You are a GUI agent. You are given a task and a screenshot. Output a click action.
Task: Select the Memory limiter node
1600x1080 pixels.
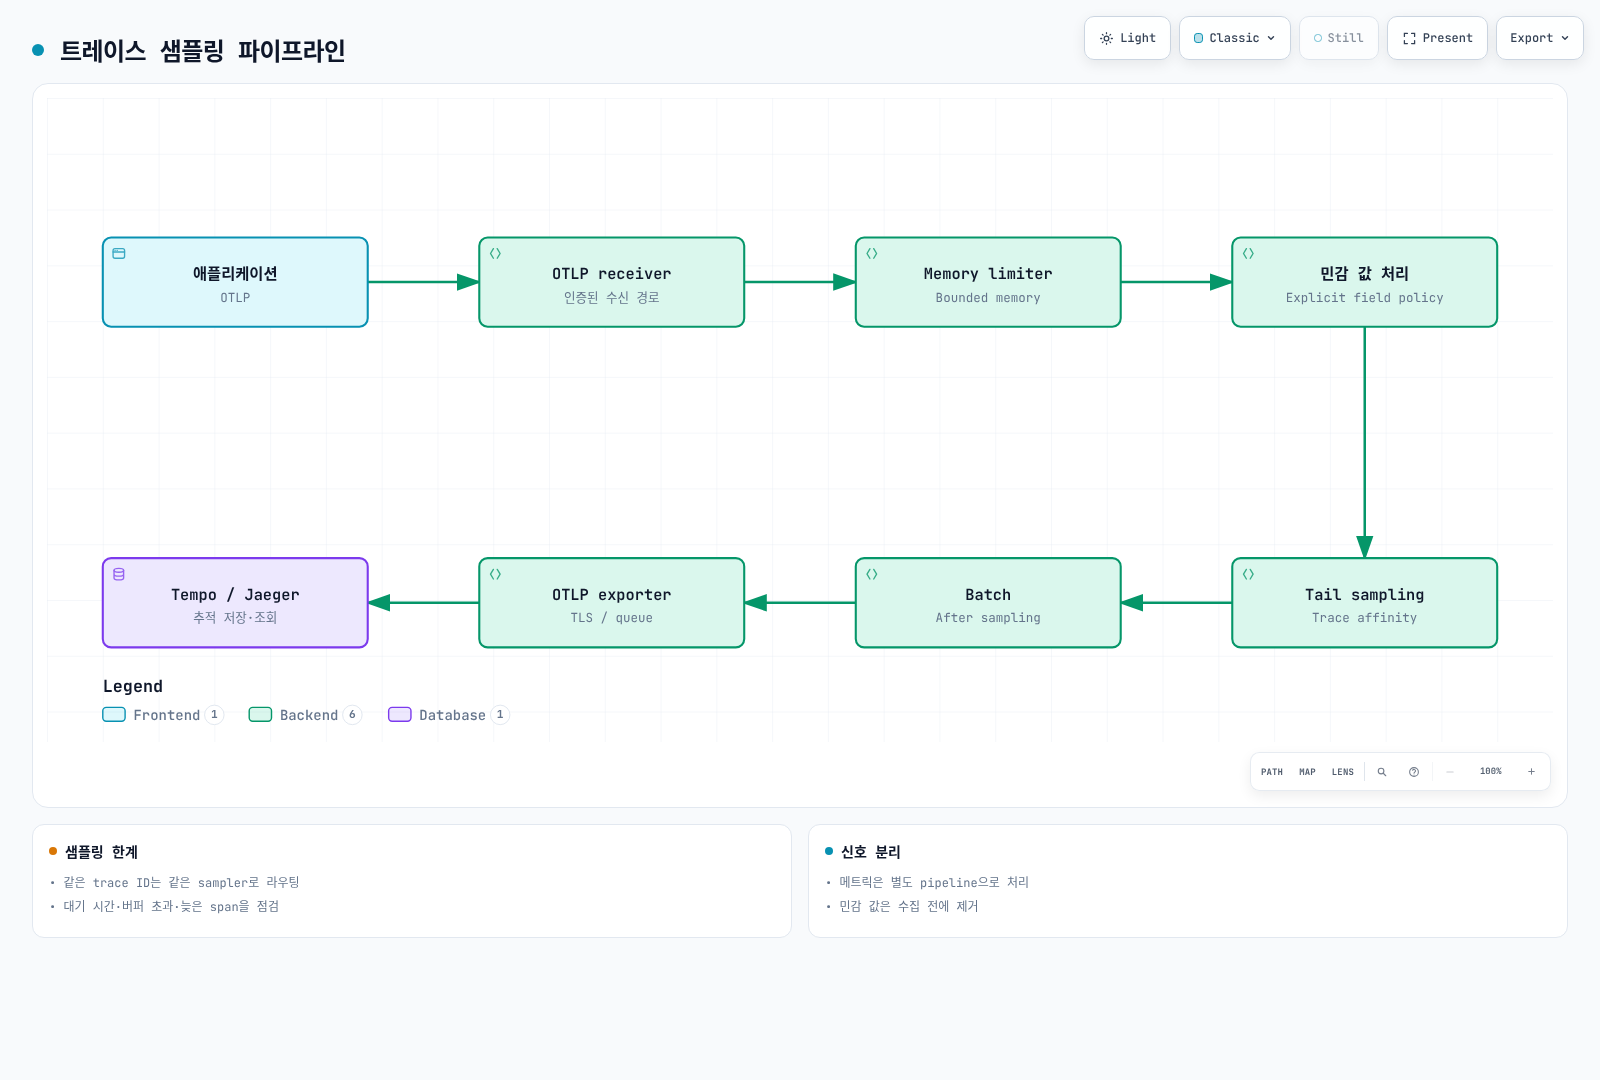click(988, 282)
